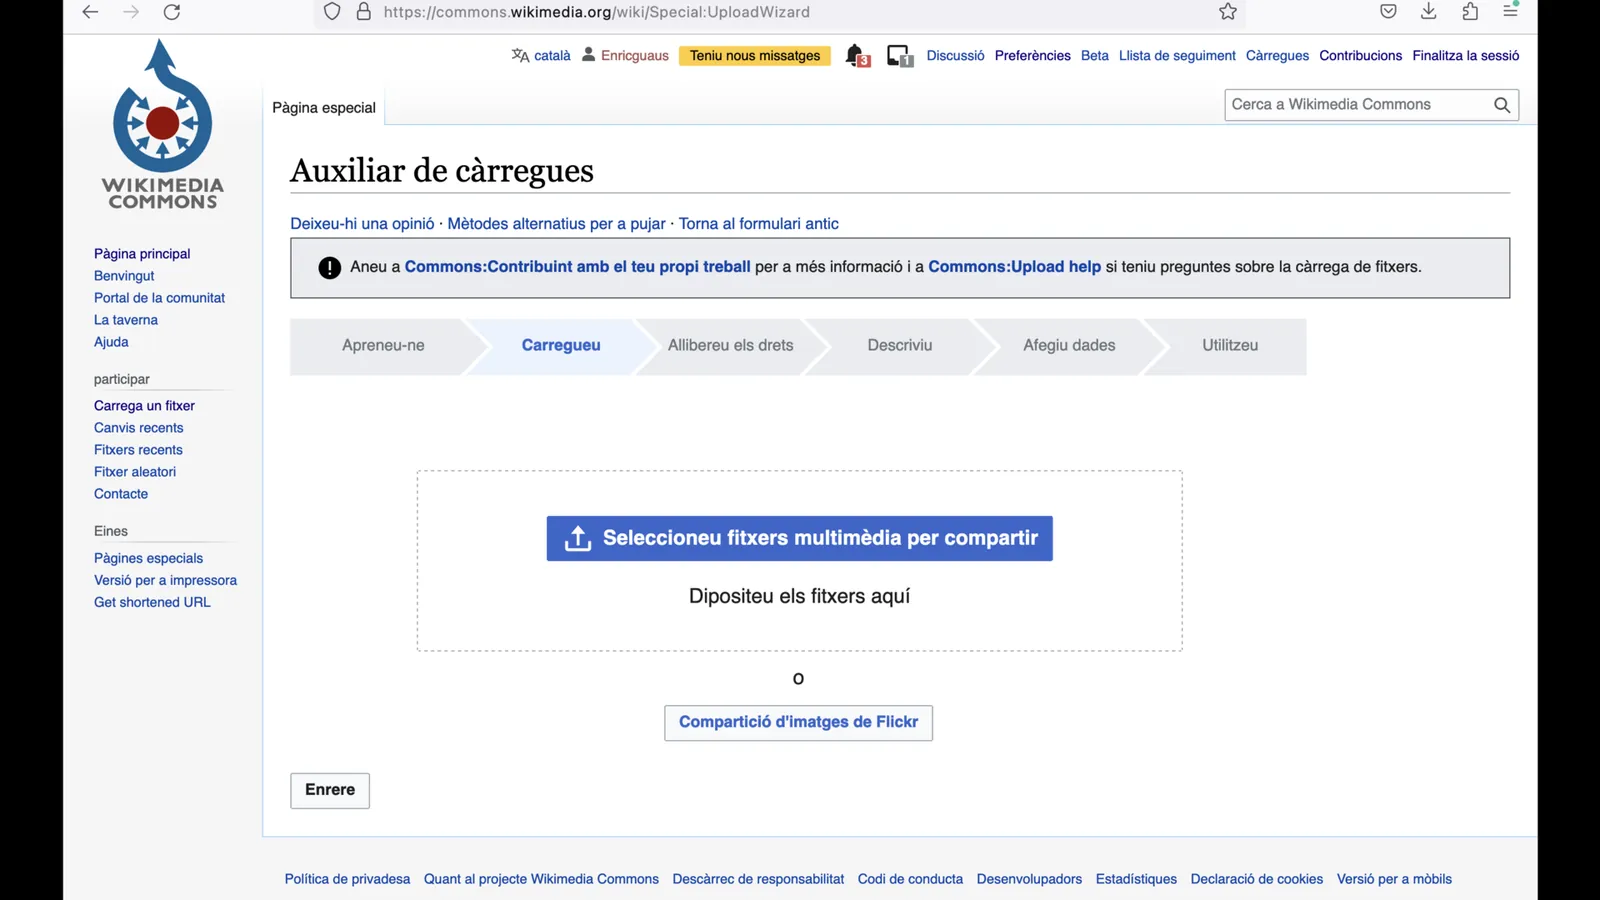
Task: Open Teniu nous missatges notification
Action: point(755,56)
